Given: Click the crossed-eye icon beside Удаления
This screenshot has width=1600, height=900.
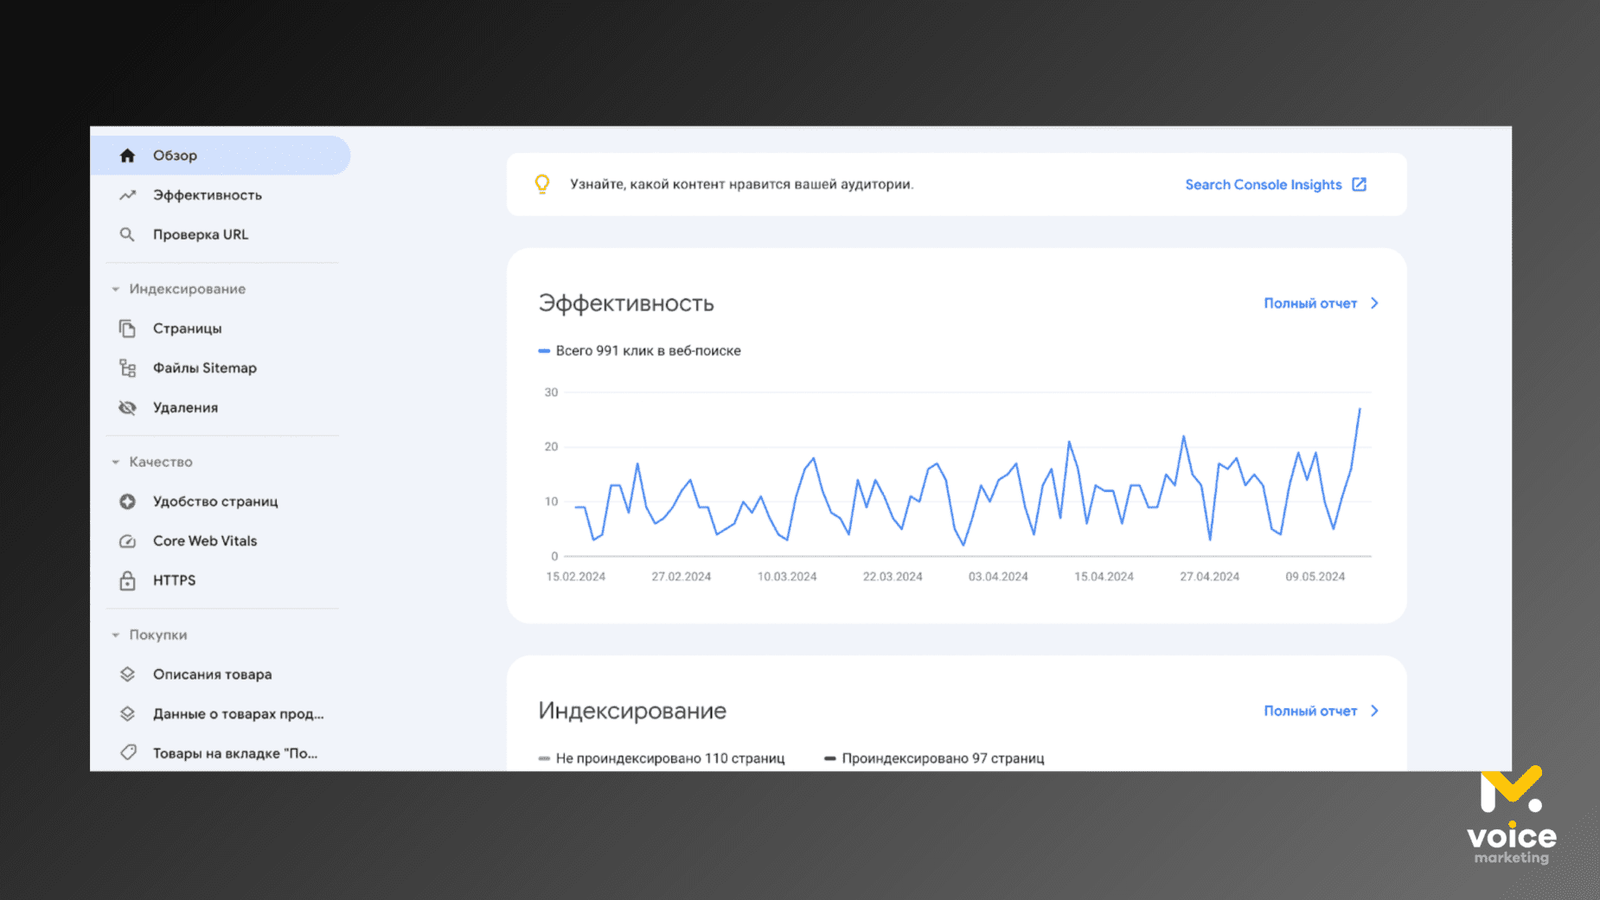Looking at the screenshot, I should pyautogui.click(x=127, y=407).
